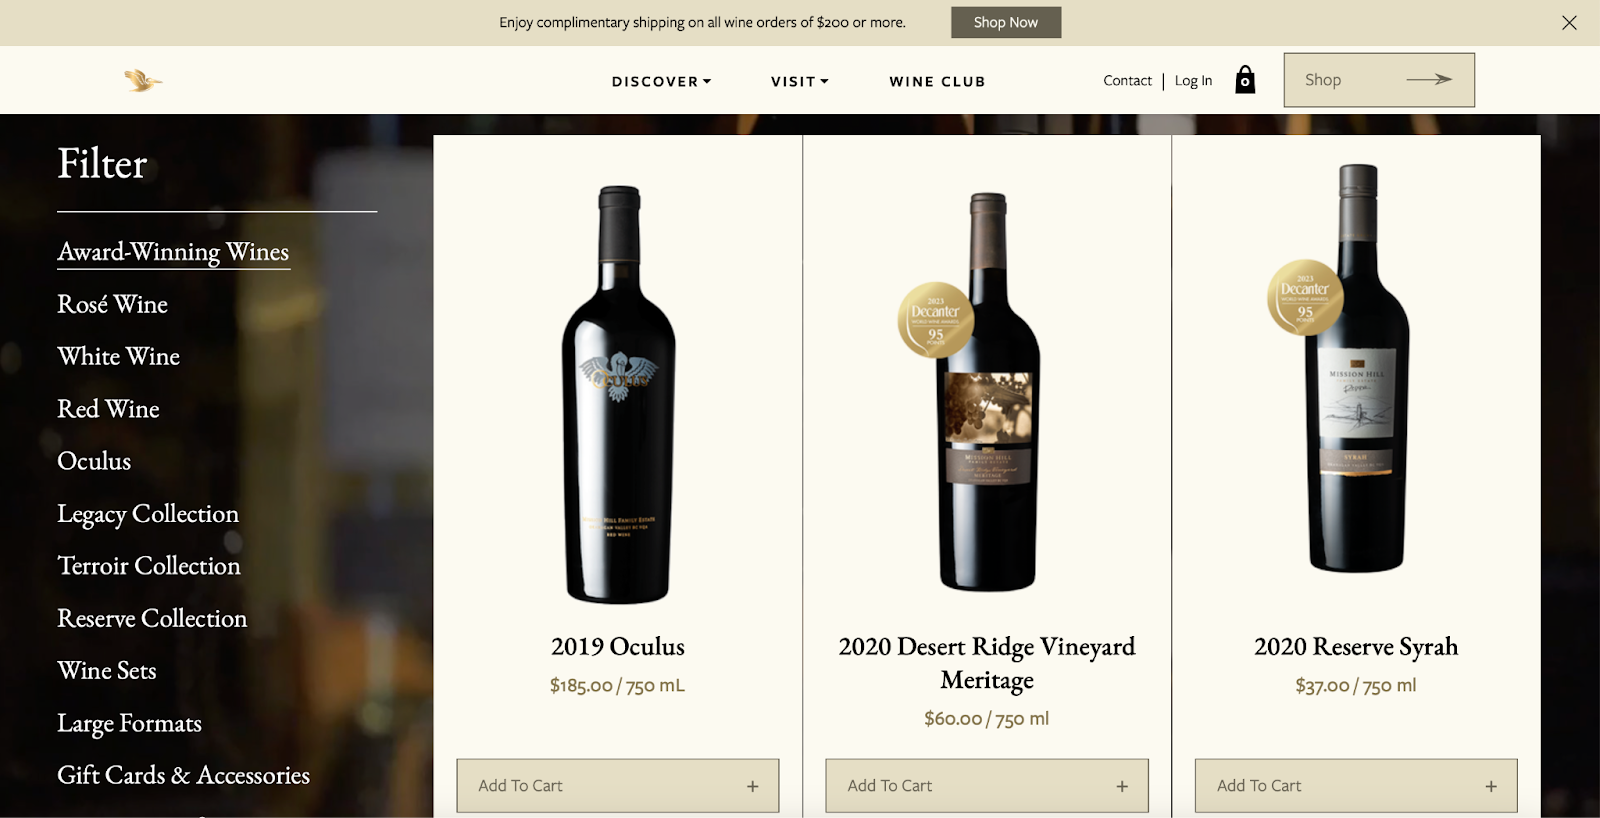Click the plus icon for Desert Ridge Meritage
Image resolution: width=1600 pixels, height=818 pixels.
coord(1122,787)
